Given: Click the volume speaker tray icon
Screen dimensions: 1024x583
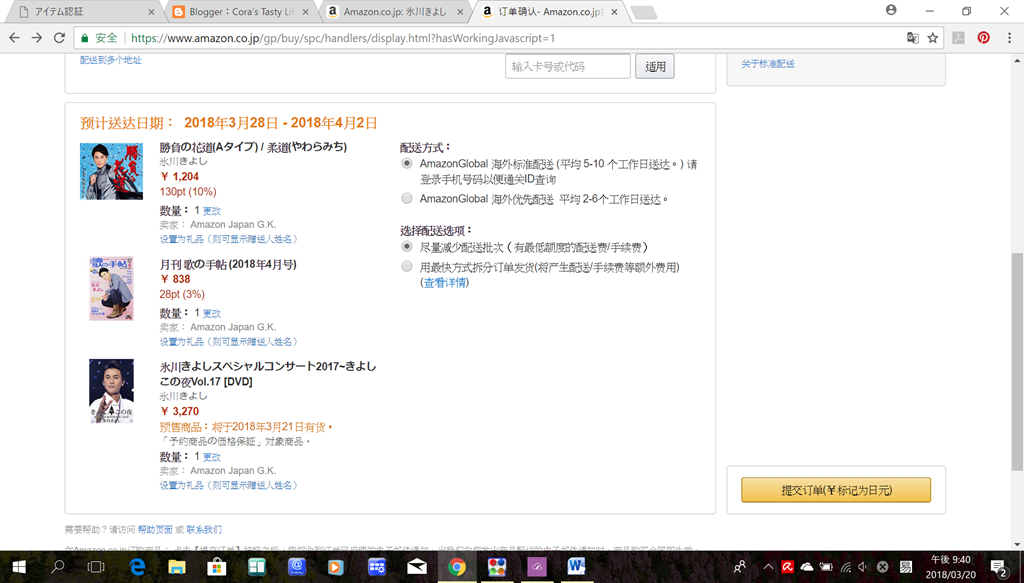Looking at the screenshot, I should pyautogui.click(x=863, y=567).
